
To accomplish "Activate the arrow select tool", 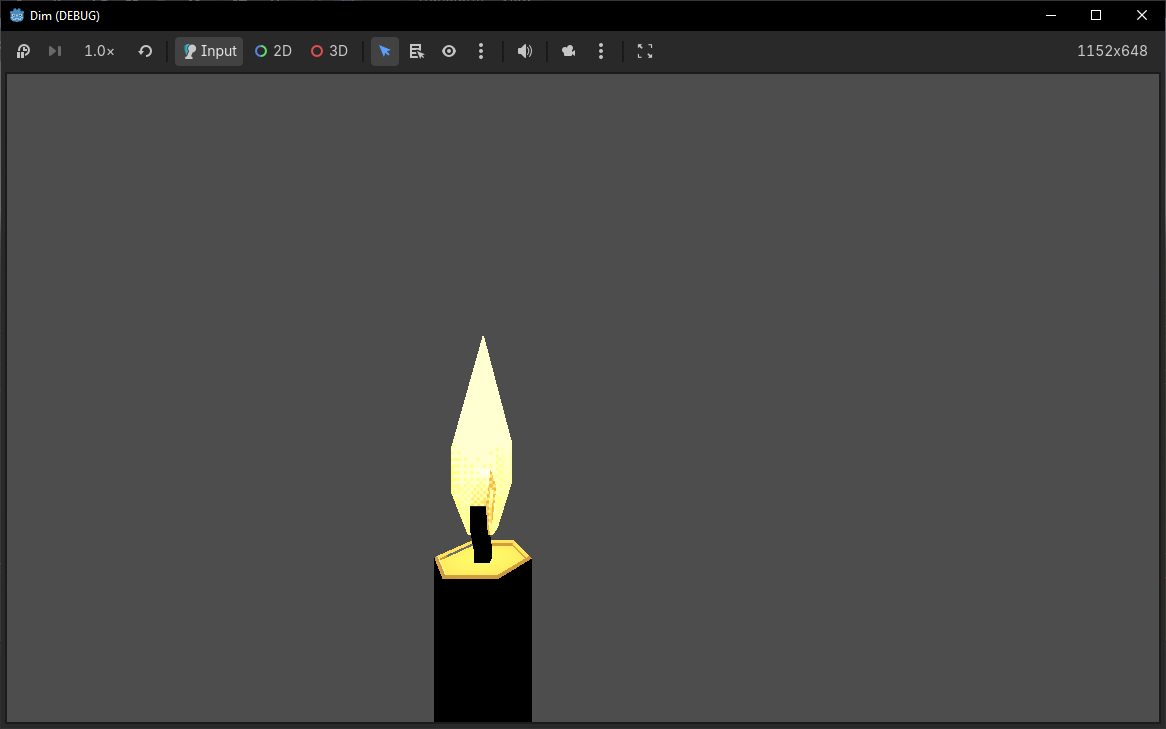I will tap(385, 51).
